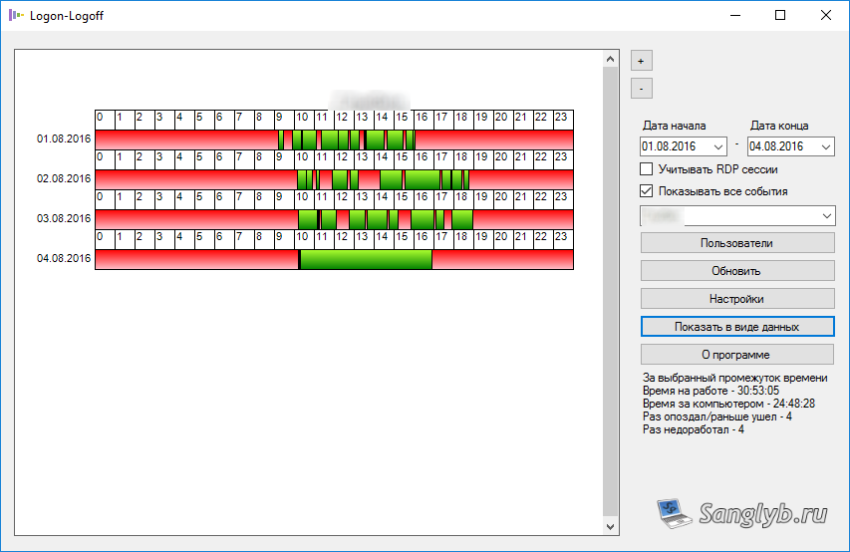Click 'Время за компьютером - 24:48:28' text
The width and height of the screenshot is (850, 552).
pos(729,404)
